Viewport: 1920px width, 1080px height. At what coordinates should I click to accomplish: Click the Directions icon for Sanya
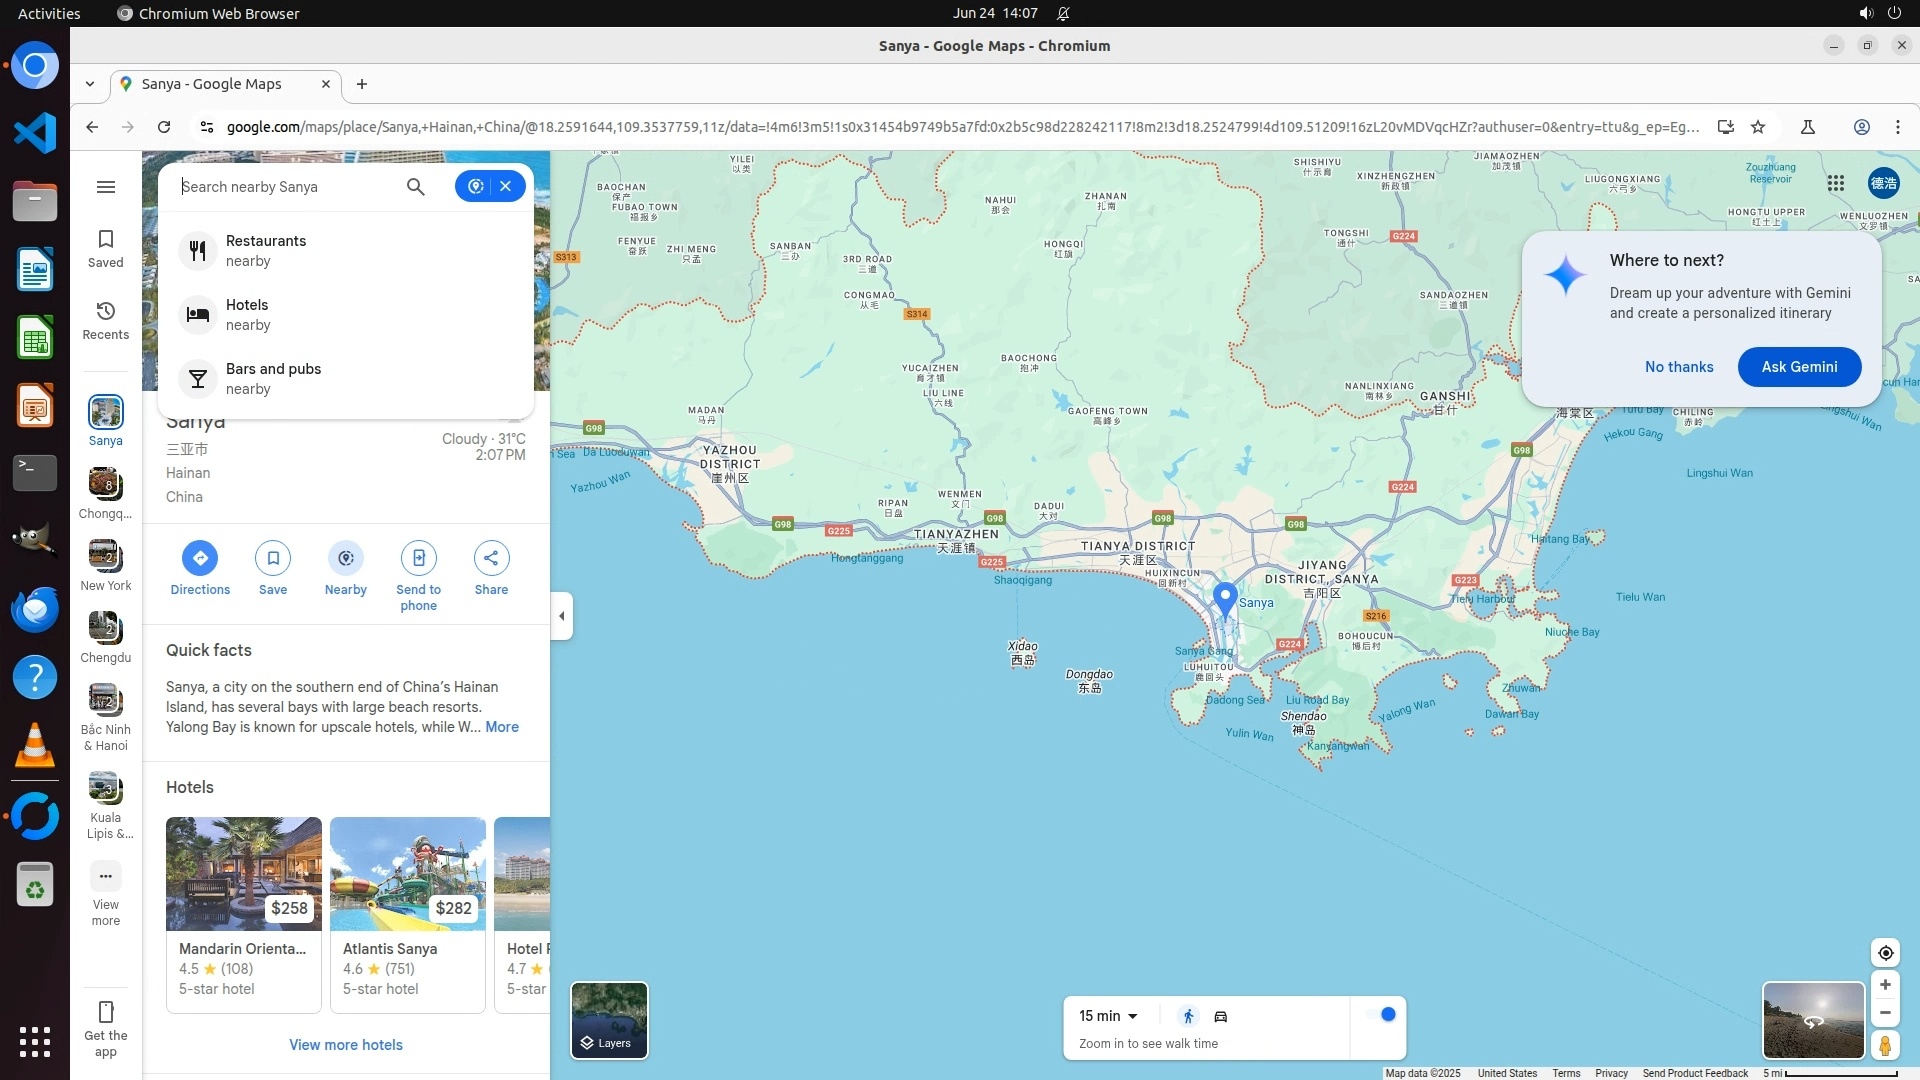[x=200, y=558]
